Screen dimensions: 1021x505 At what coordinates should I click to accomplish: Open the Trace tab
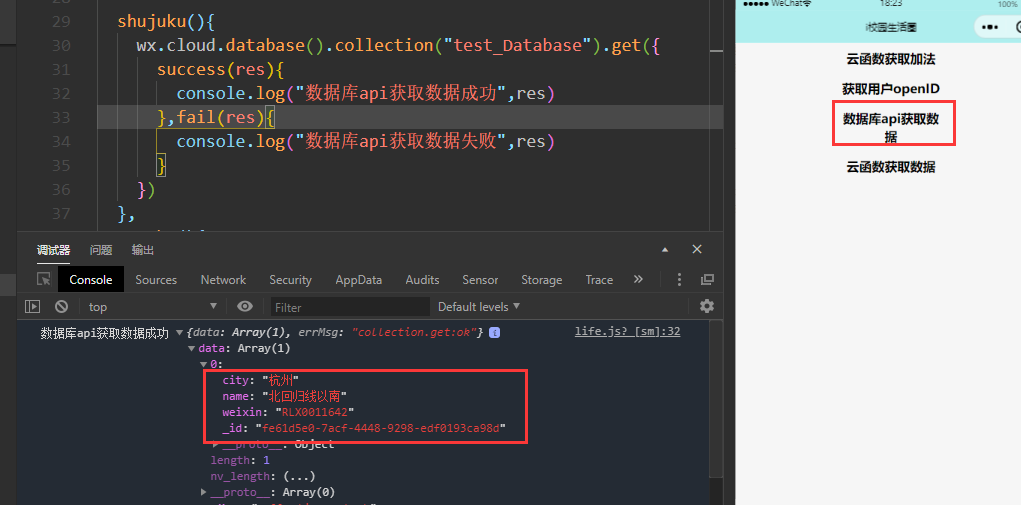point(599,280)
